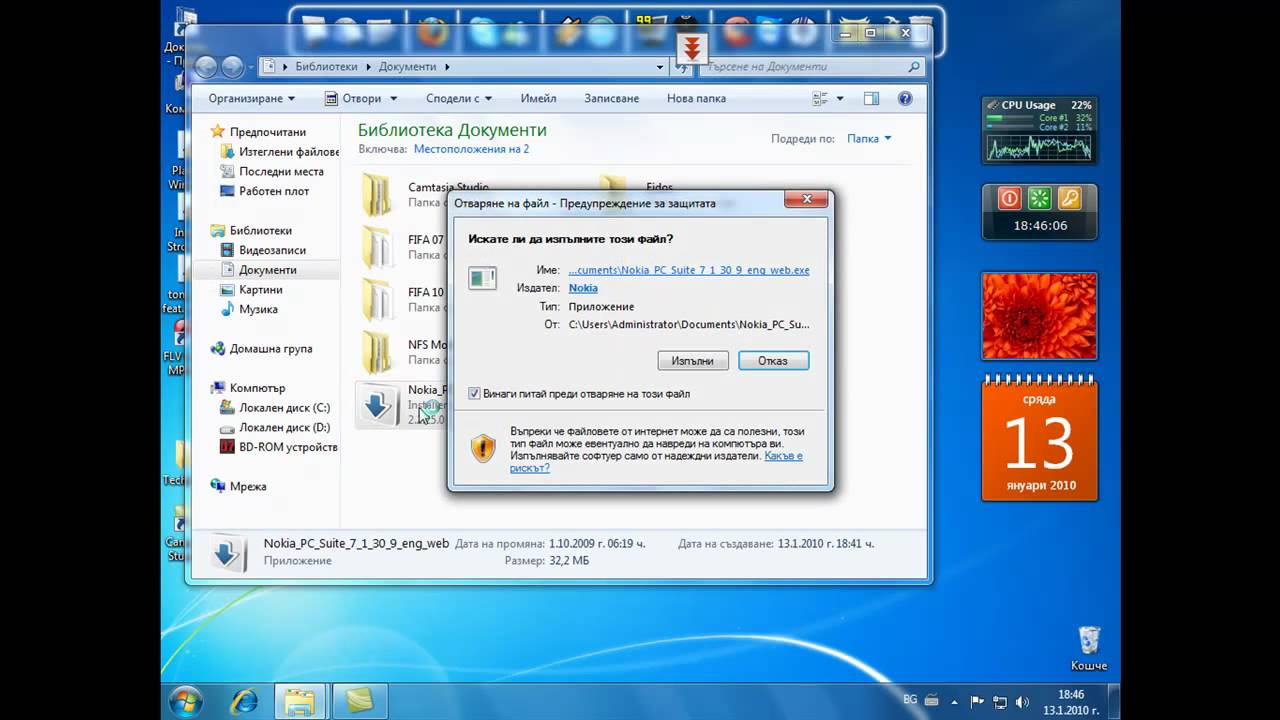The height and width of the screenshot is (720, 1280).
Task: Click the Explorer forward arrow button
Action: [232, 67]
